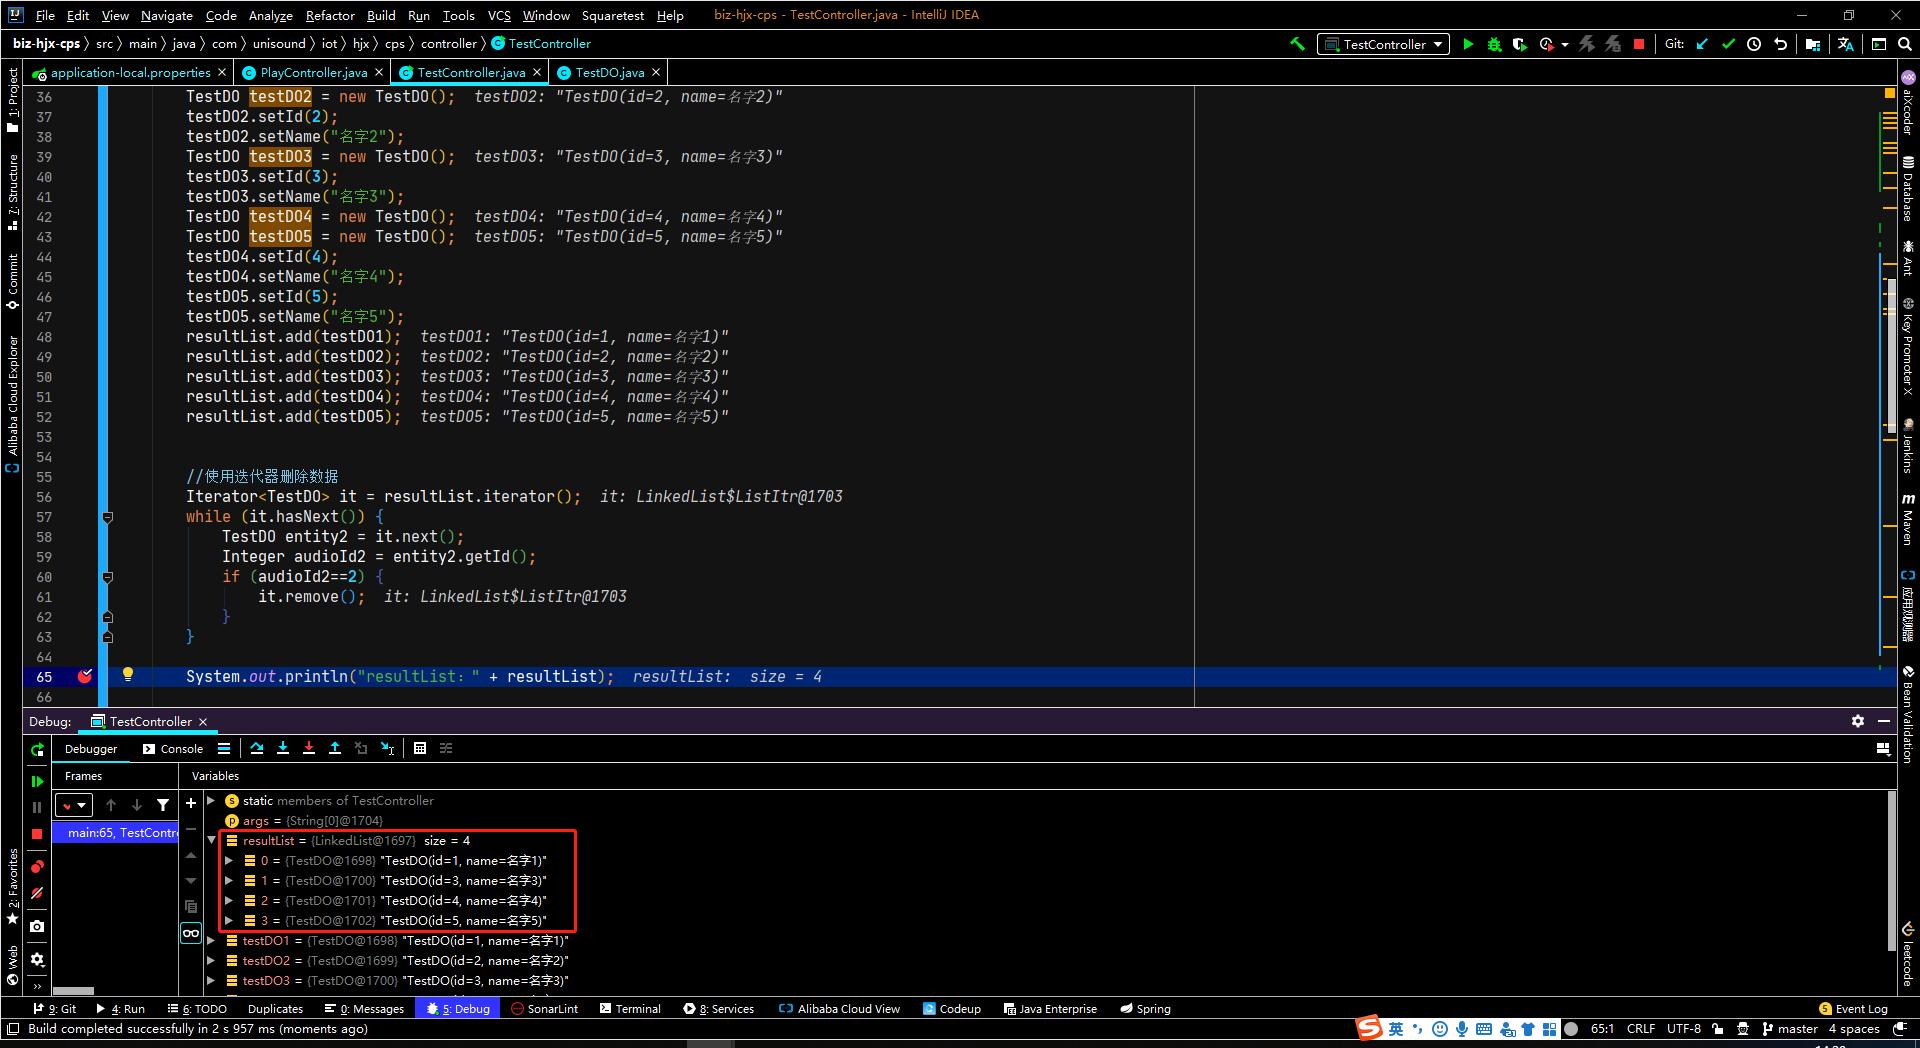Open the VCS menu
The width and height of the screenshot is (1920, 1048).
499,15
